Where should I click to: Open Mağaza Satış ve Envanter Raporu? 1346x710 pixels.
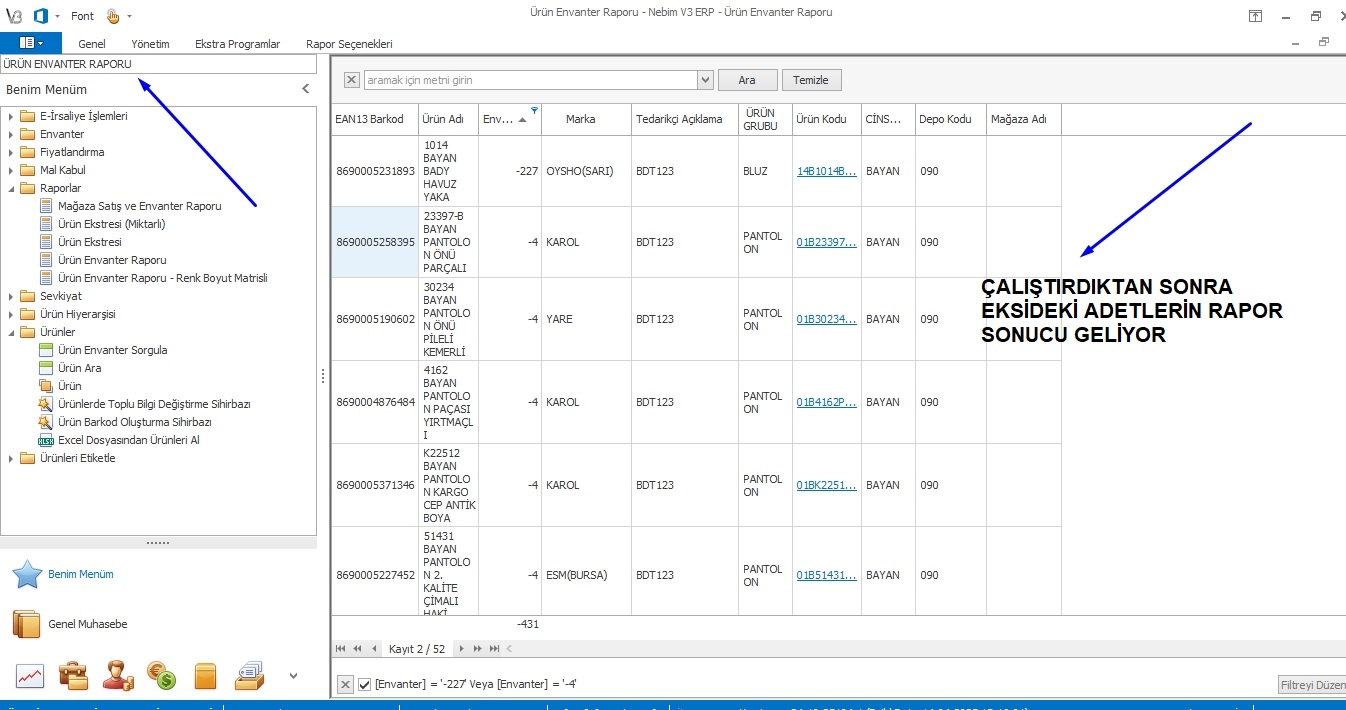click(x=139, y=206)
